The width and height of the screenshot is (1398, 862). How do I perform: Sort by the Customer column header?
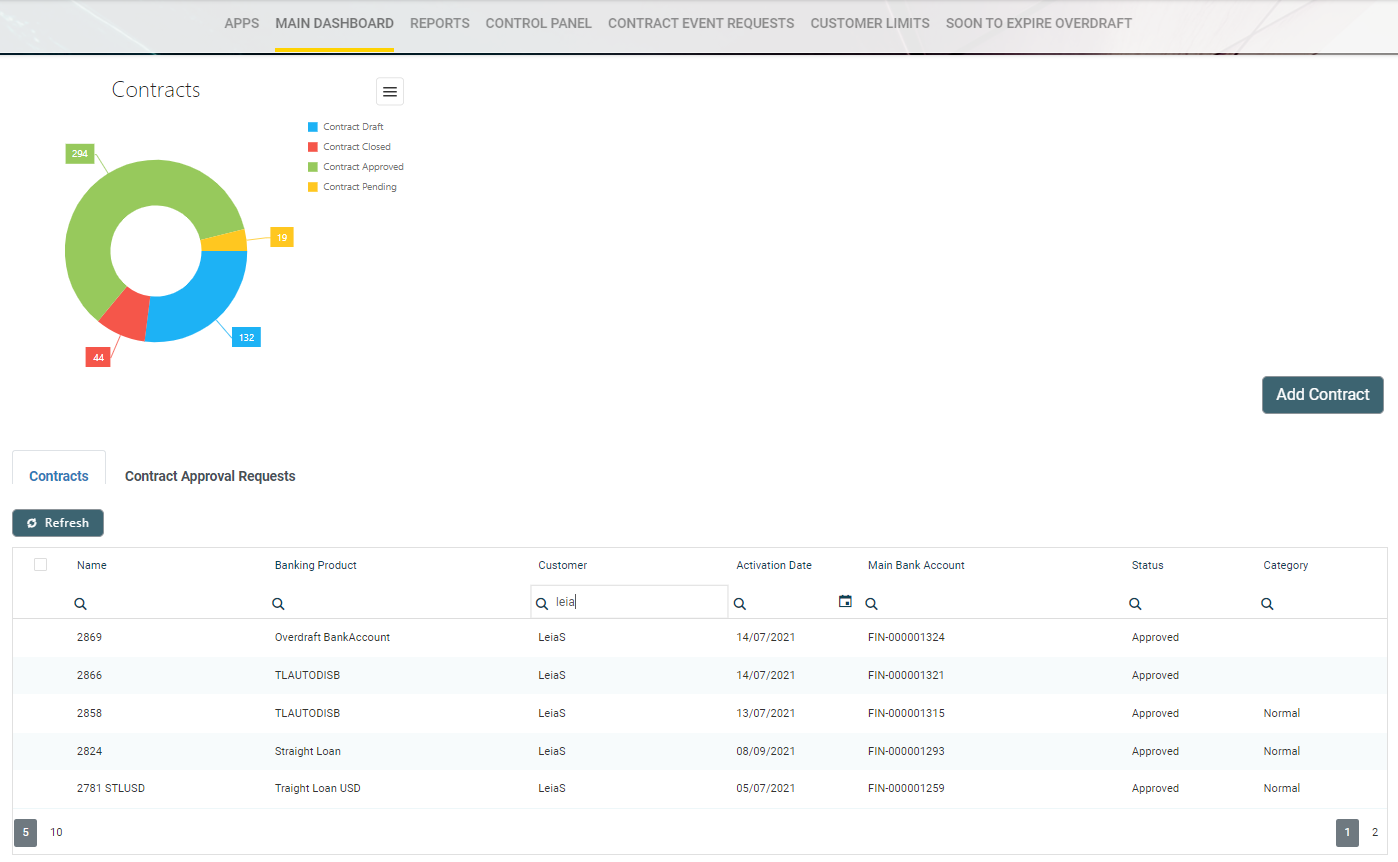(563, 565)
